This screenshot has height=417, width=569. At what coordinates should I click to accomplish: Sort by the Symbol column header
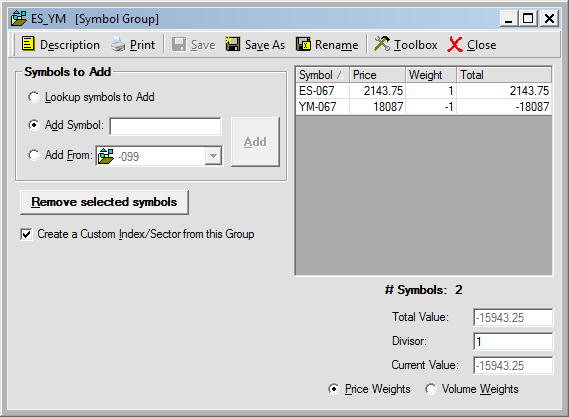tap(322, 75)
